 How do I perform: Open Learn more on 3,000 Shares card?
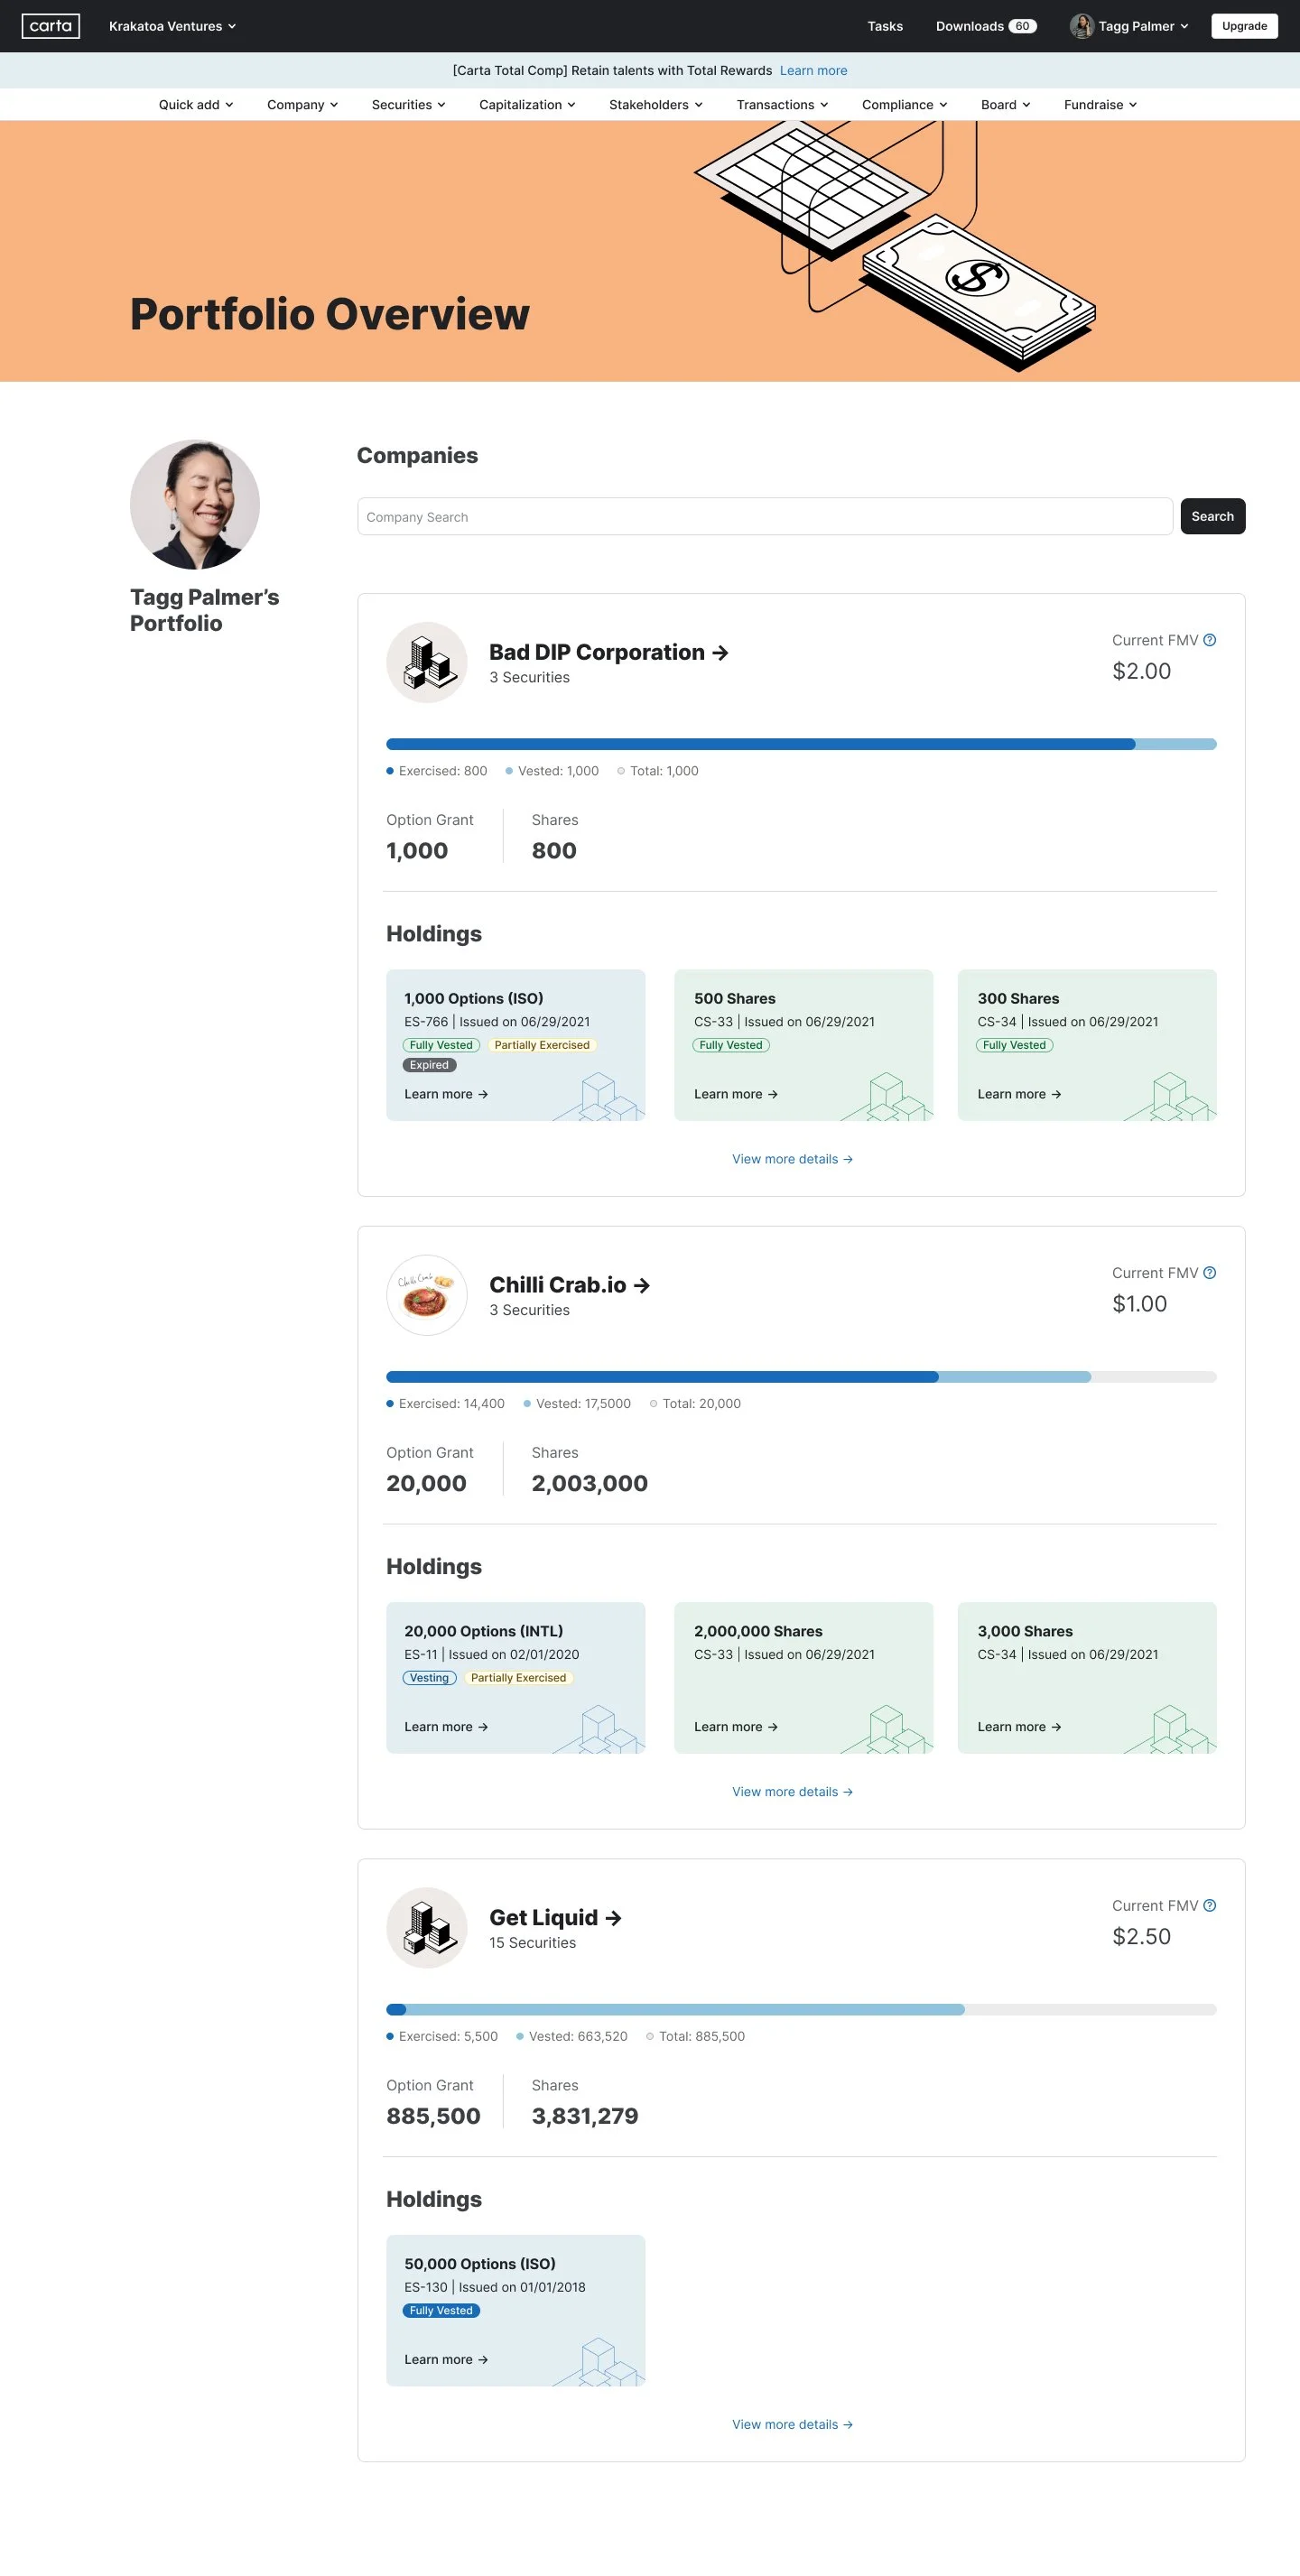point(1019,1727)
